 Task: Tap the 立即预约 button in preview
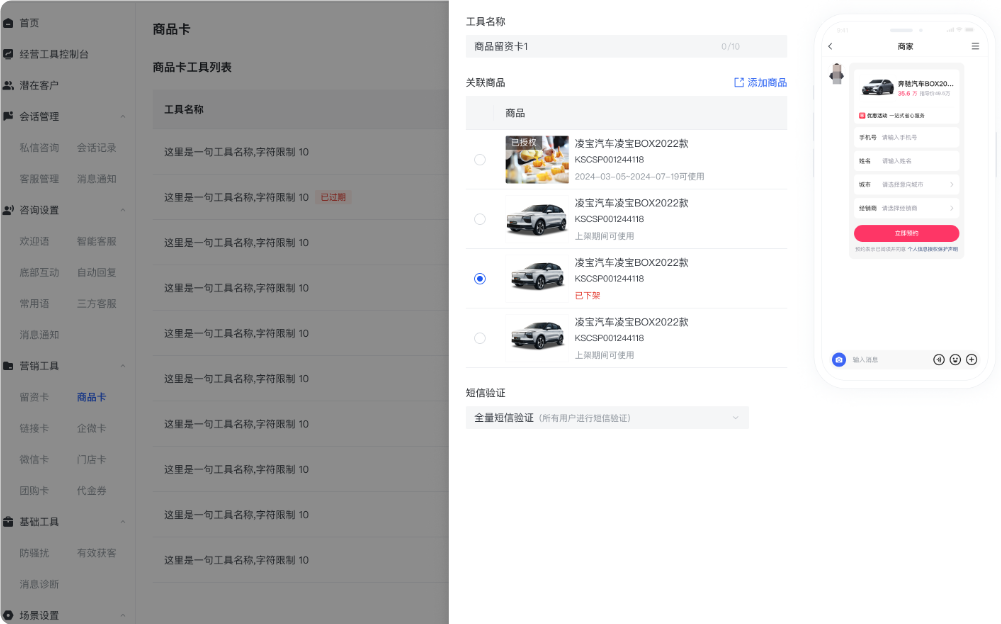[x=907, y=233]
